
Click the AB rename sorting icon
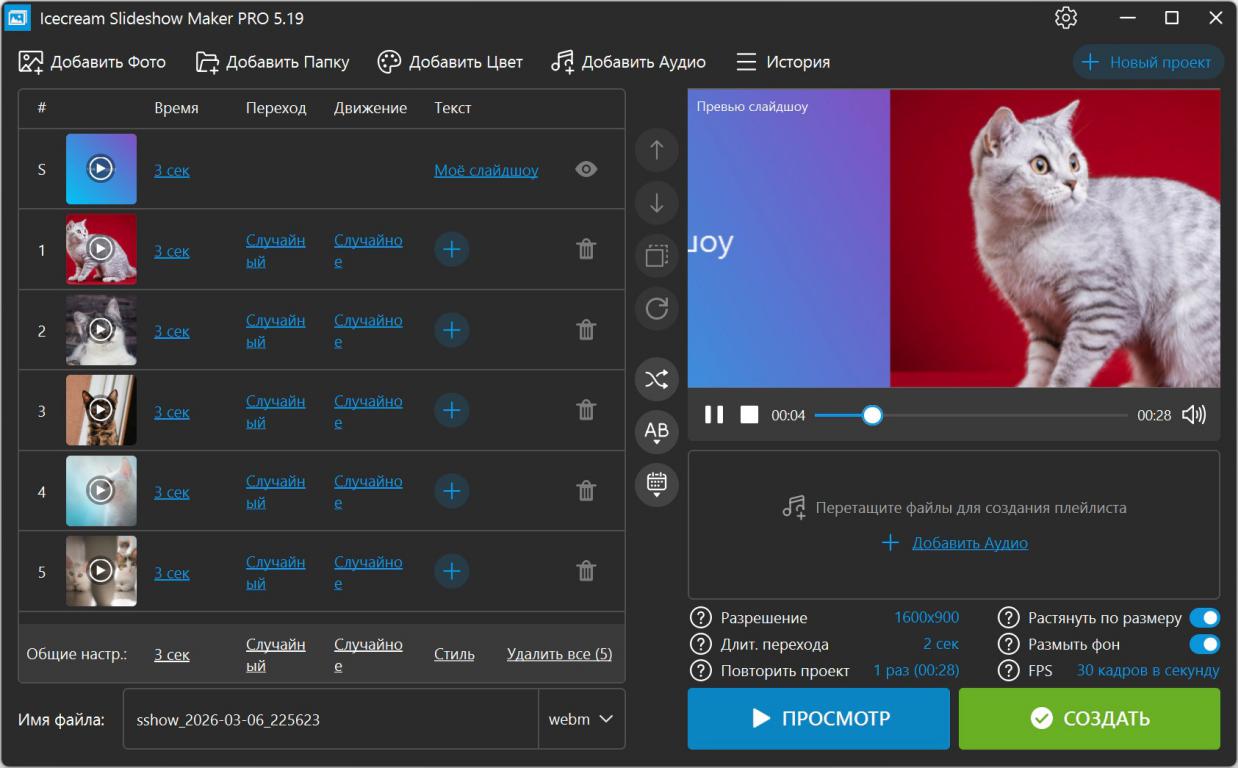point(656,432)
